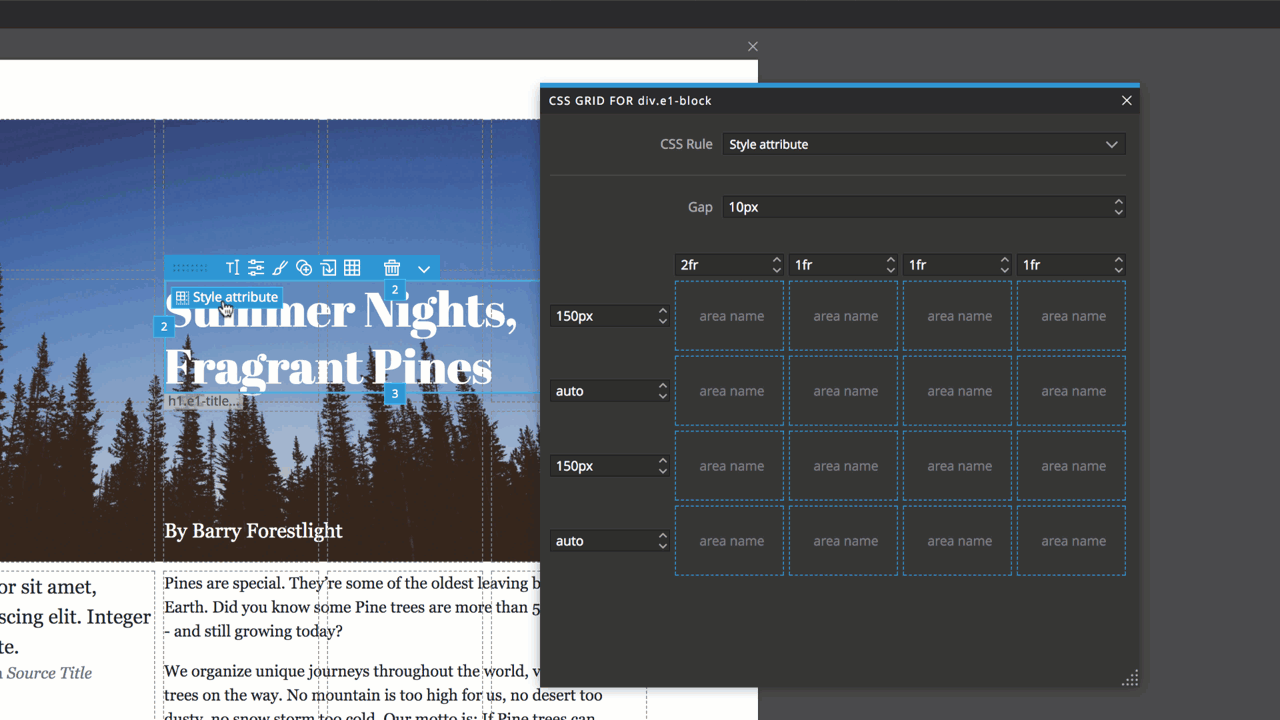Open the CSS grid icon in the toolbar

352,267
